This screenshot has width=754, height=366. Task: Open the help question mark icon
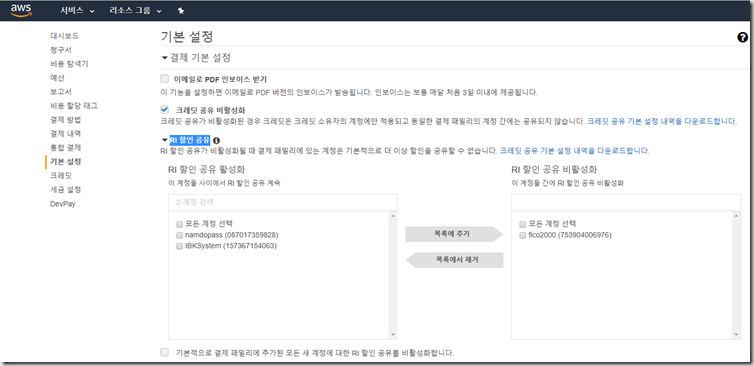(x=742, y=38)
